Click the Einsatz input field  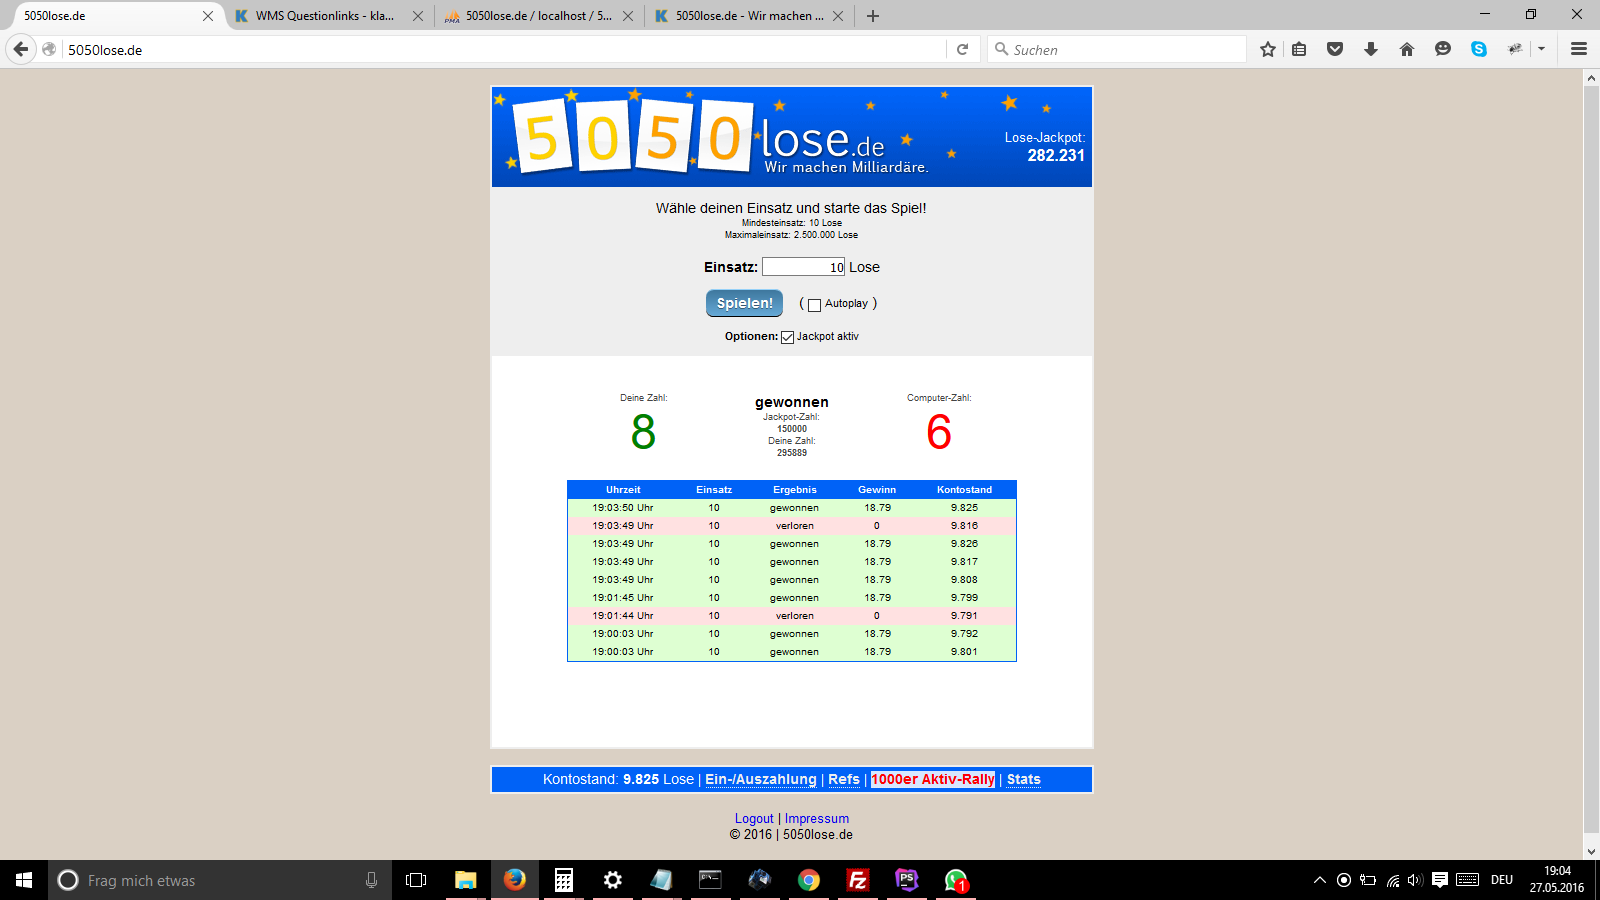803,267
